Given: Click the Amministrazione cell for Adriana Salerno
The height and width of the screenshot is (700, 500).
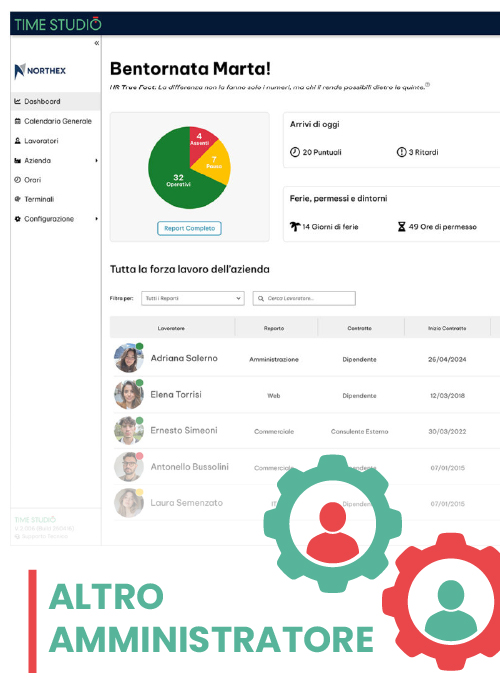Looking at the screenshot, I should (274, 359).
